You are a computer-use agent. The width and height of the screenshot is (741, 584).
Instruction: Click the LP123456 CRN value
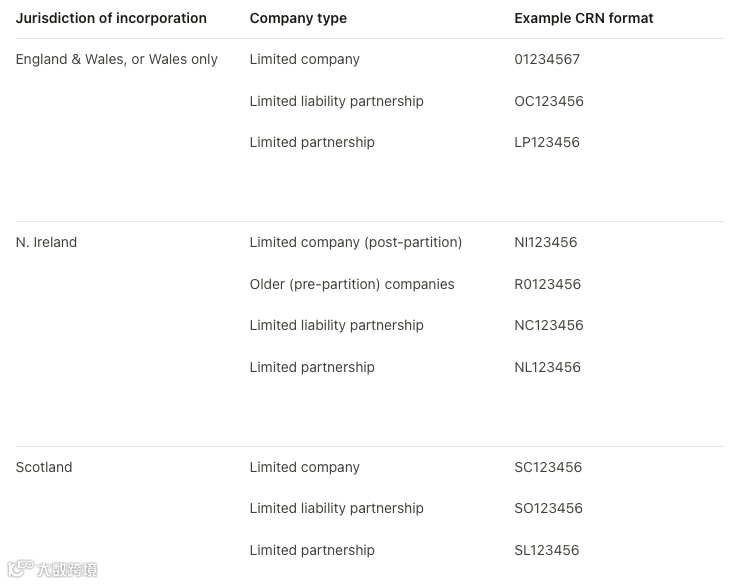coord(547,142)
